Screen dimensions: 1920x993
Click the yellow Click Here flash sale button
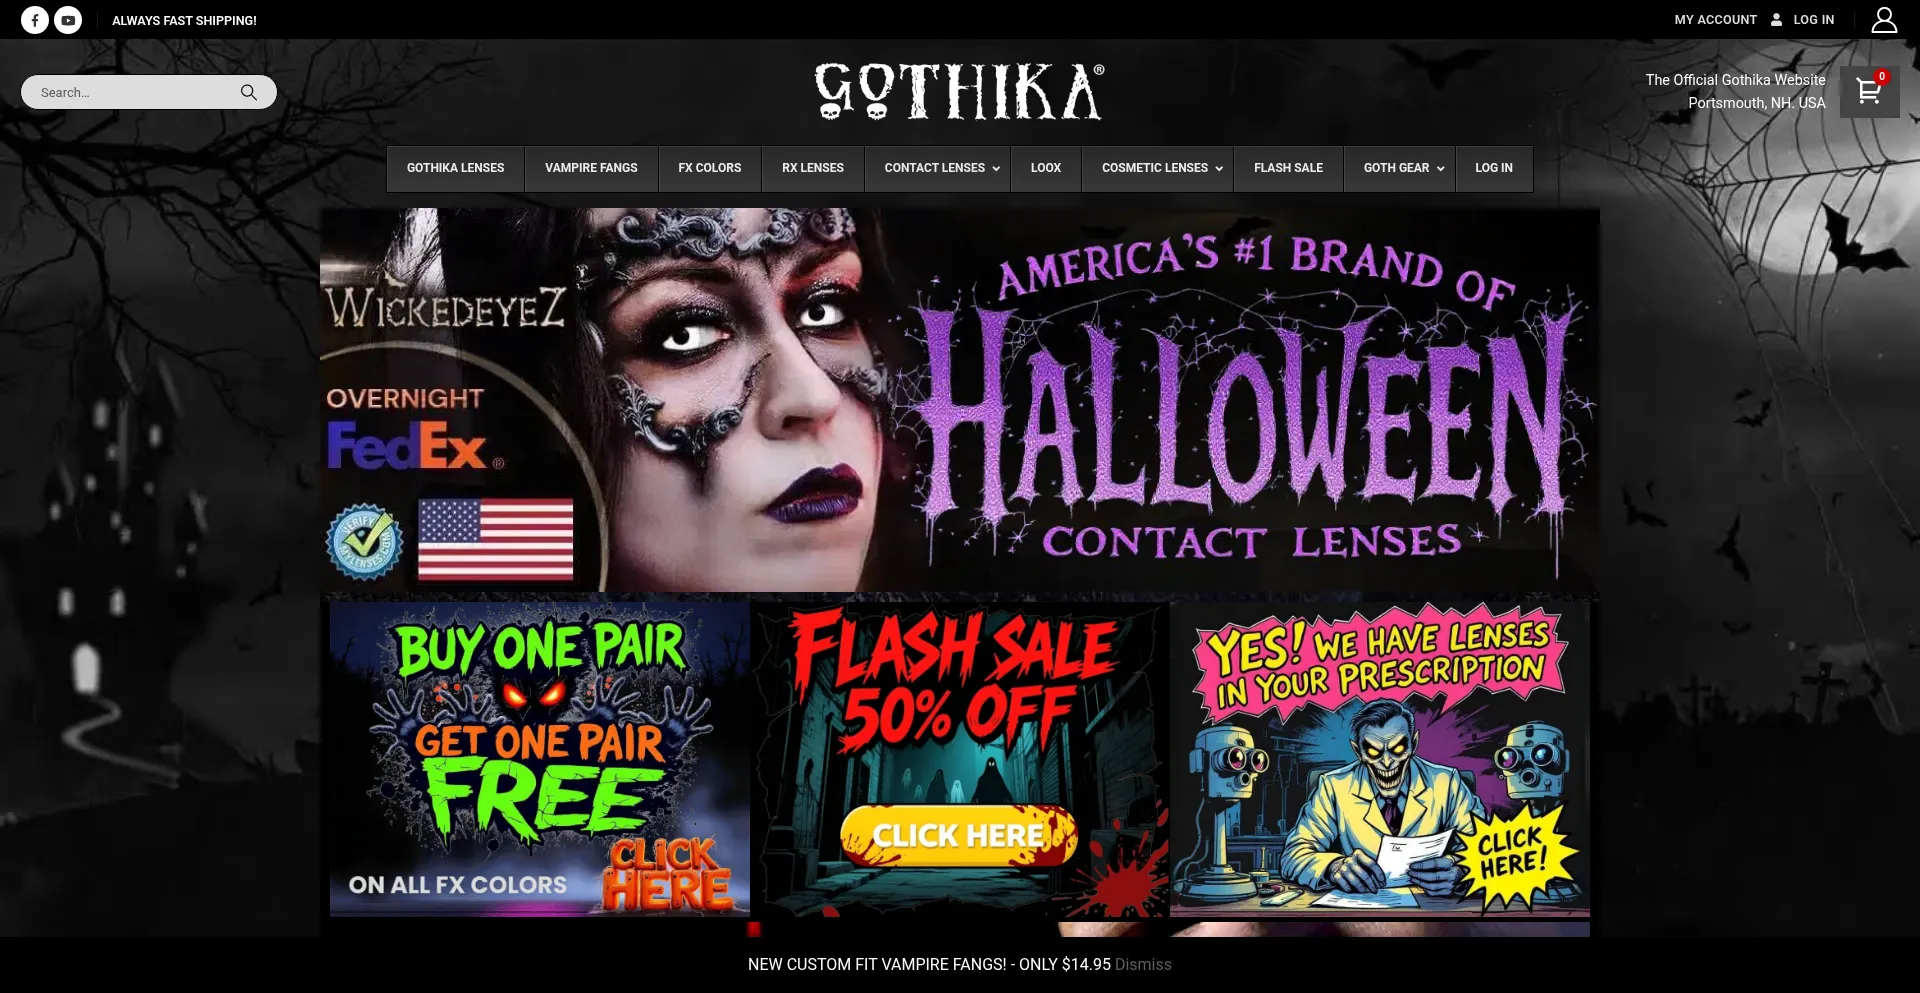click(959, 835)
